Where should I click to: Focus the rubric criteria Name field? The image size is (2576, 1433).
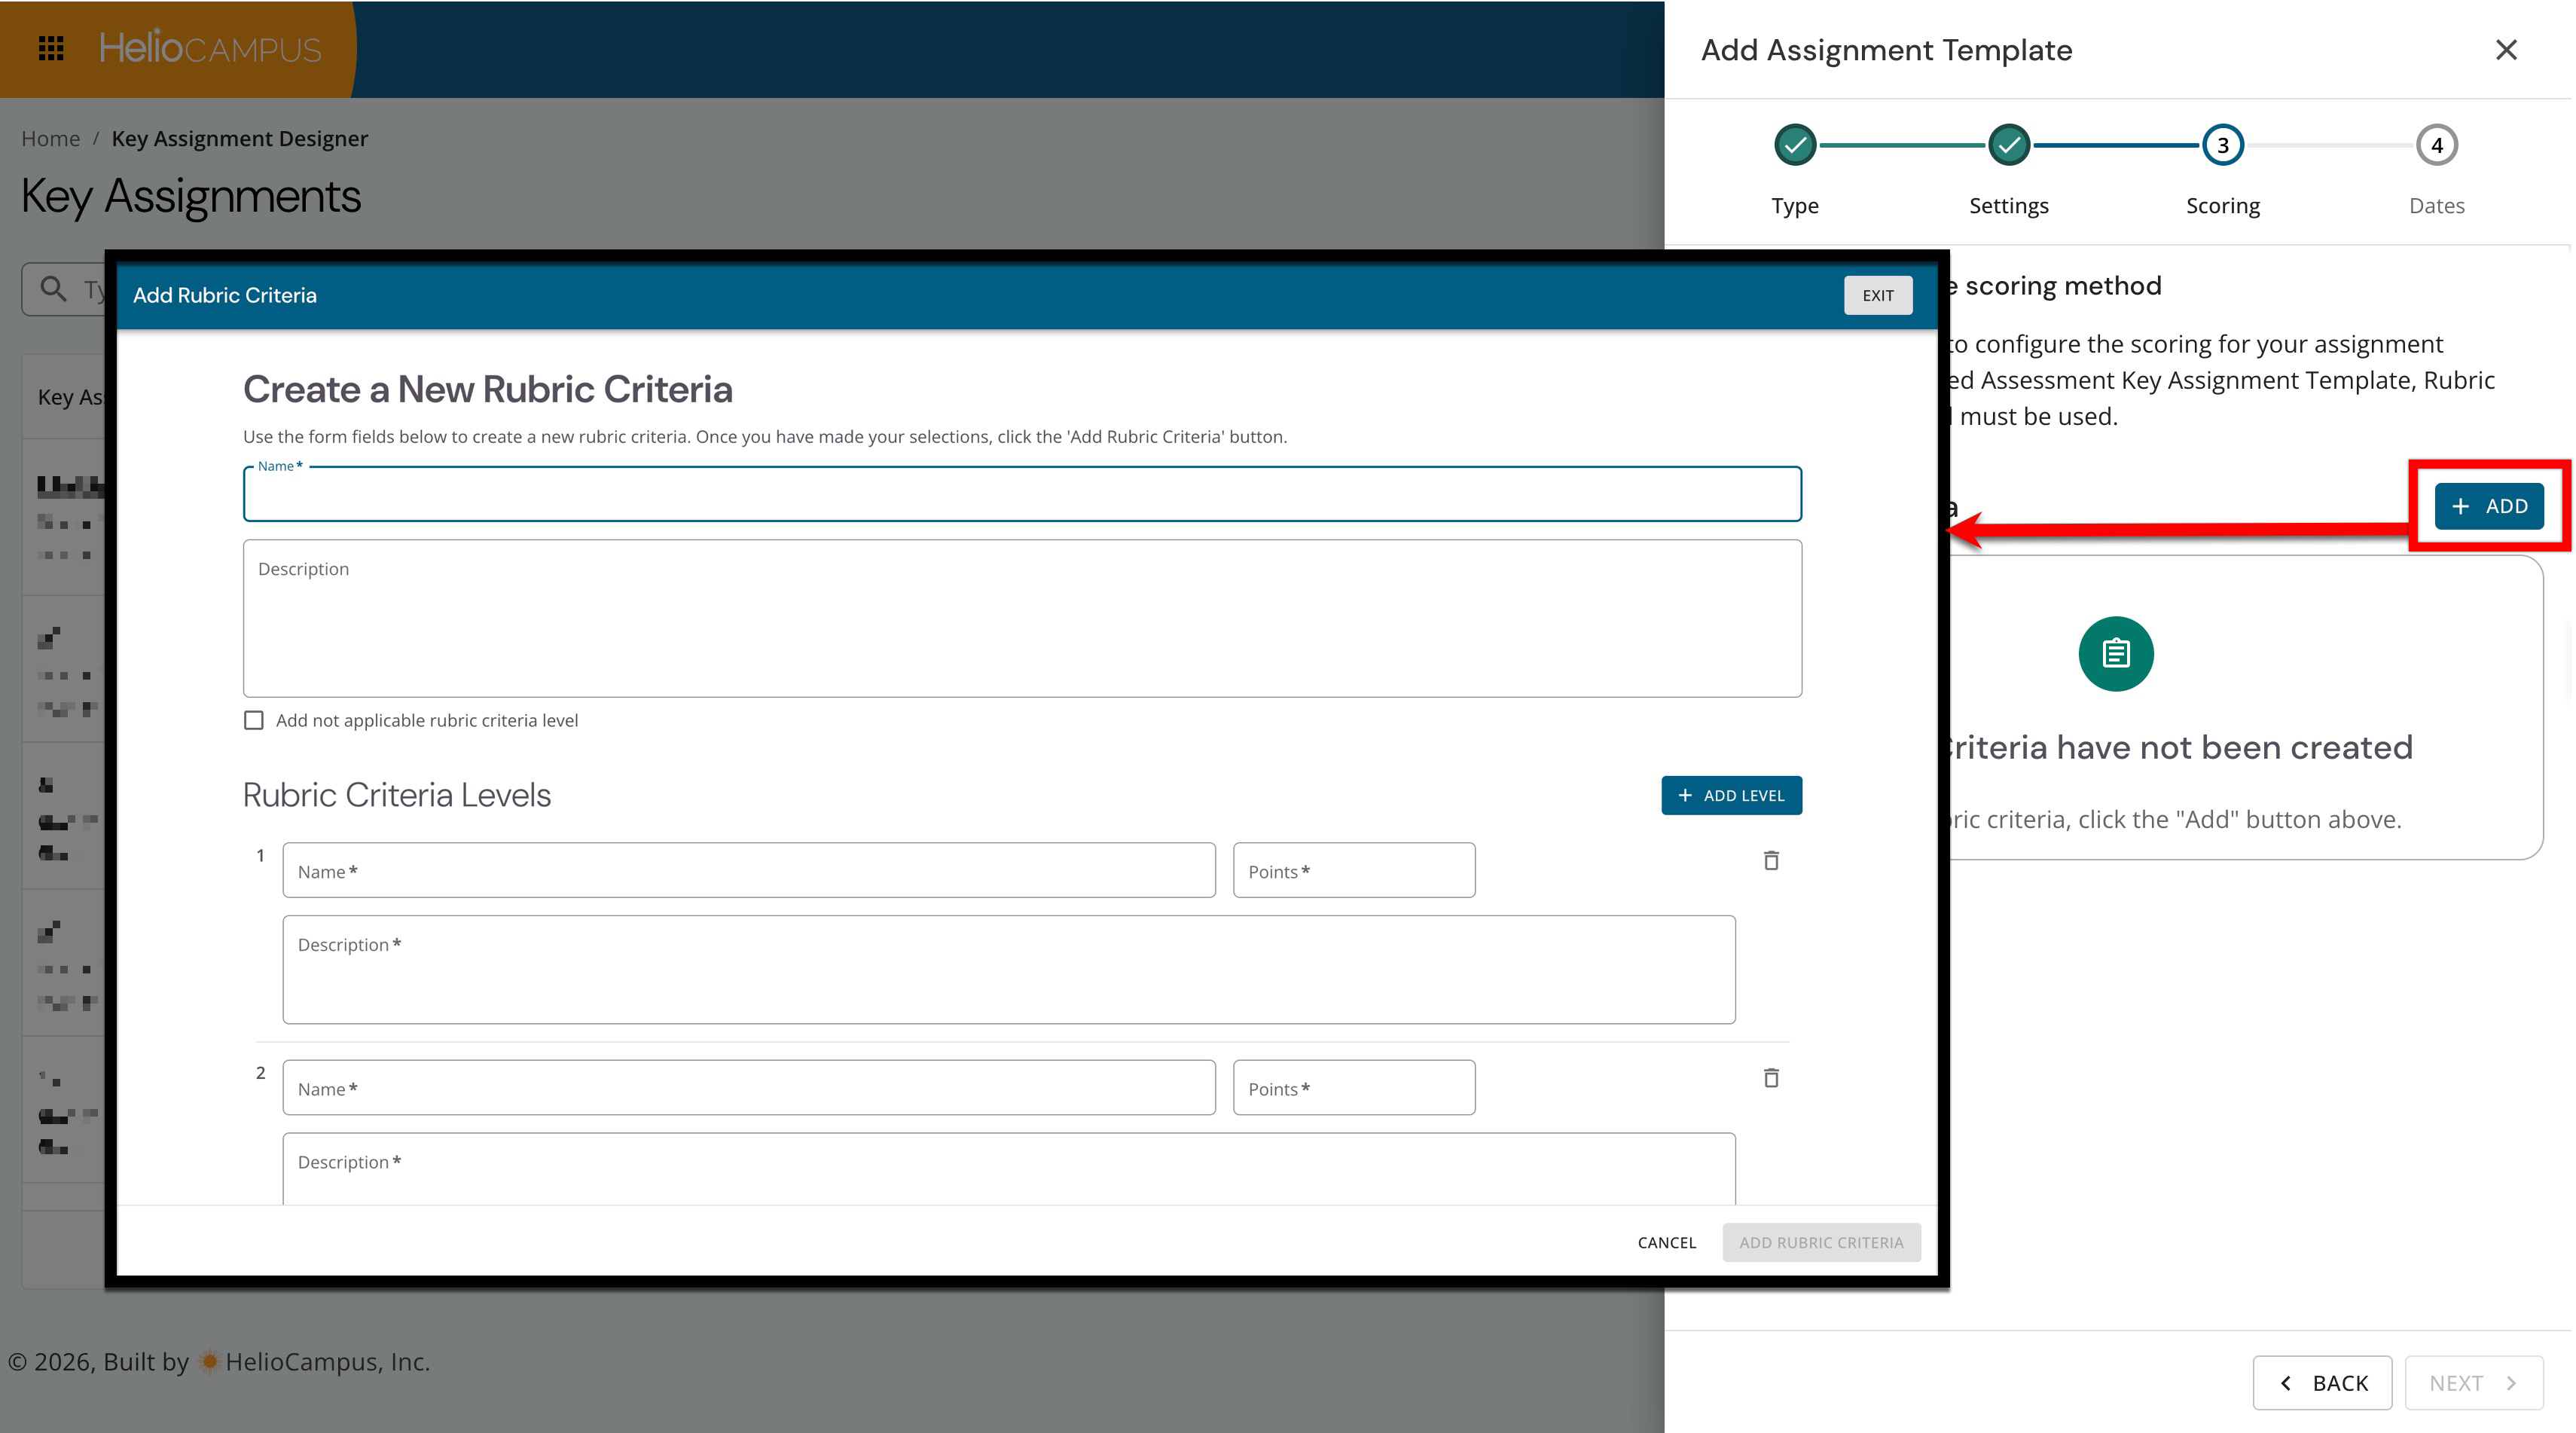click(1021, 495)
